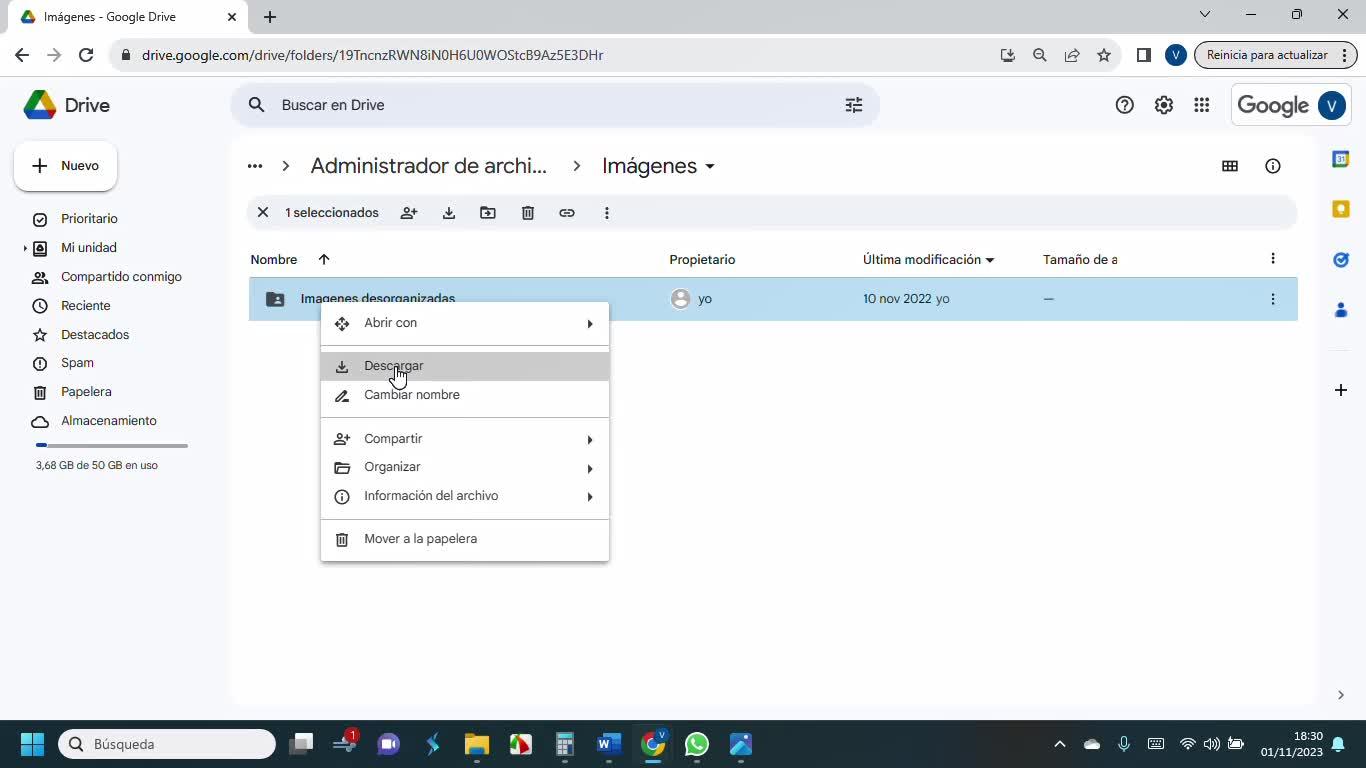This screenshot has width=1366, height=768.
Task: Go to Prioritario section
Action: click(89, 219)
